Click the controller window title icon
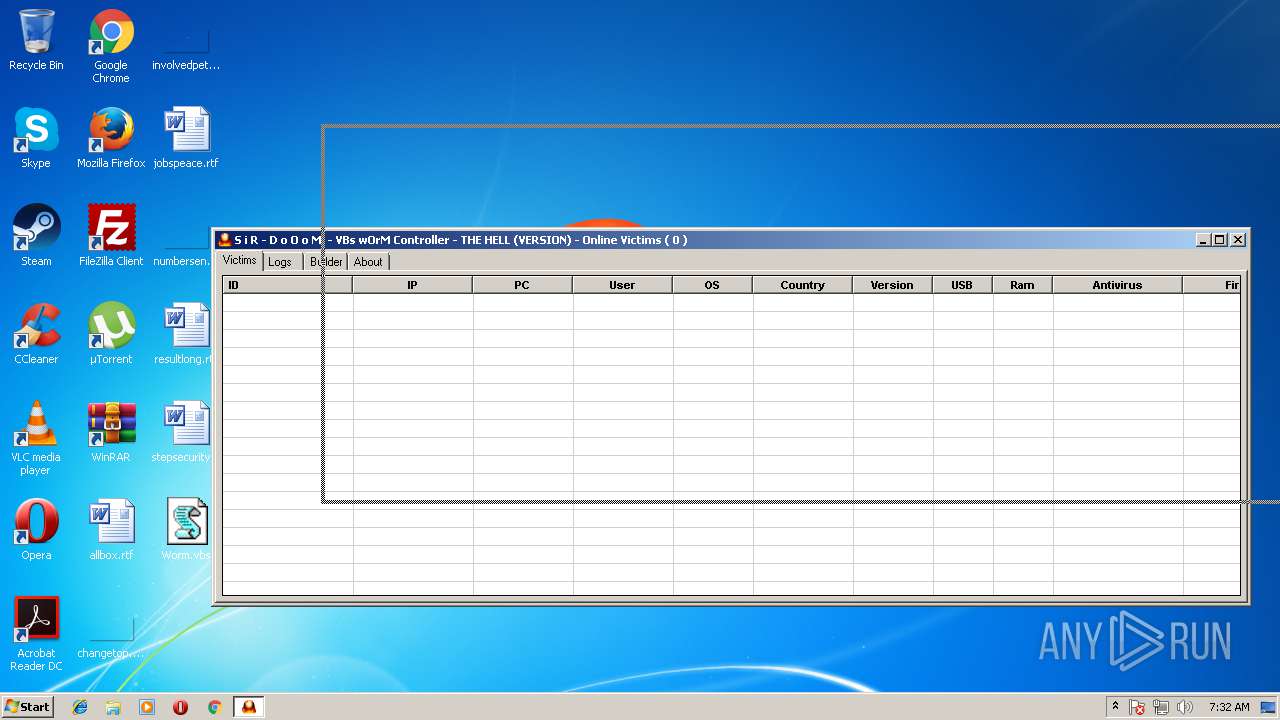The width and height of the screenshot is (1280, 720). click(225, 240)
